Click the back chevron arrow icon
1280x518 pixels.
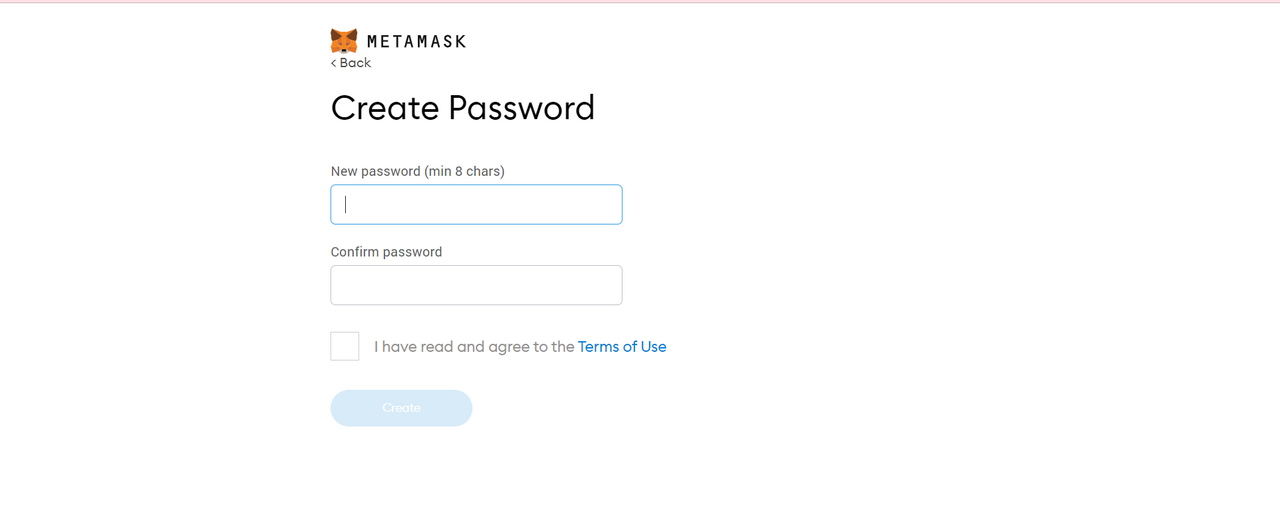[334, 63]
